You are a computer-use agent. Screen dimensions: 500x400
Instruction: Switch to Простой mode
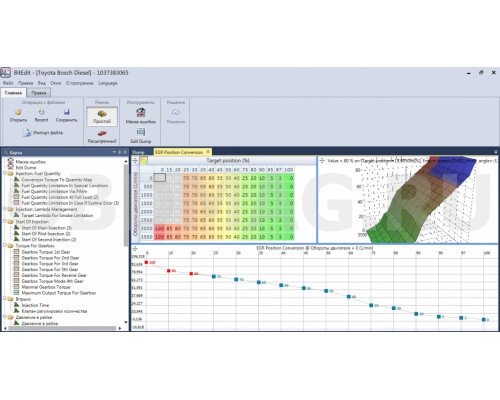(102, 116)
